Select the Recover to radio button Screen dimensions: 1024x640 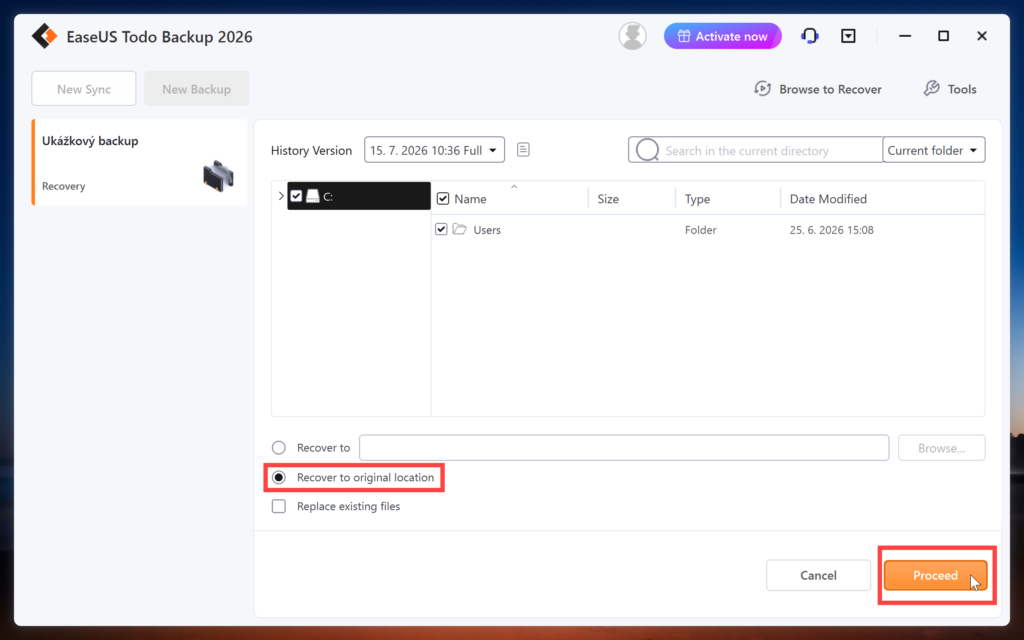point(279,448)
